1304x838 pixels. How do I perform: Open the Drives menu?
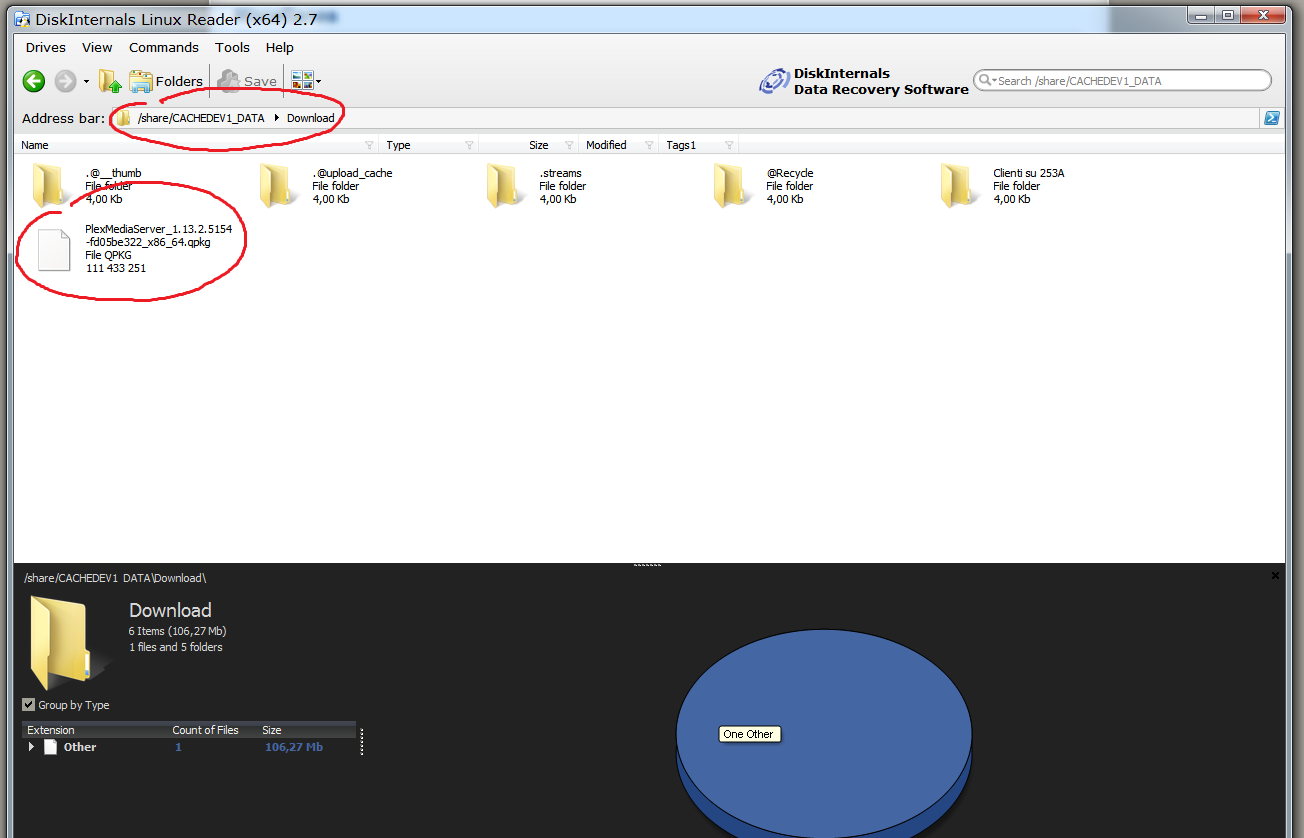click(46, 47)
